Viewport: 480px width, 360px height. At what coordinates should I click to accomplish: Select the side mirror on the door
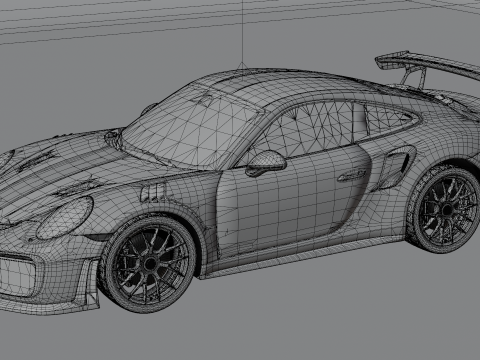click(x=266, y=163)
